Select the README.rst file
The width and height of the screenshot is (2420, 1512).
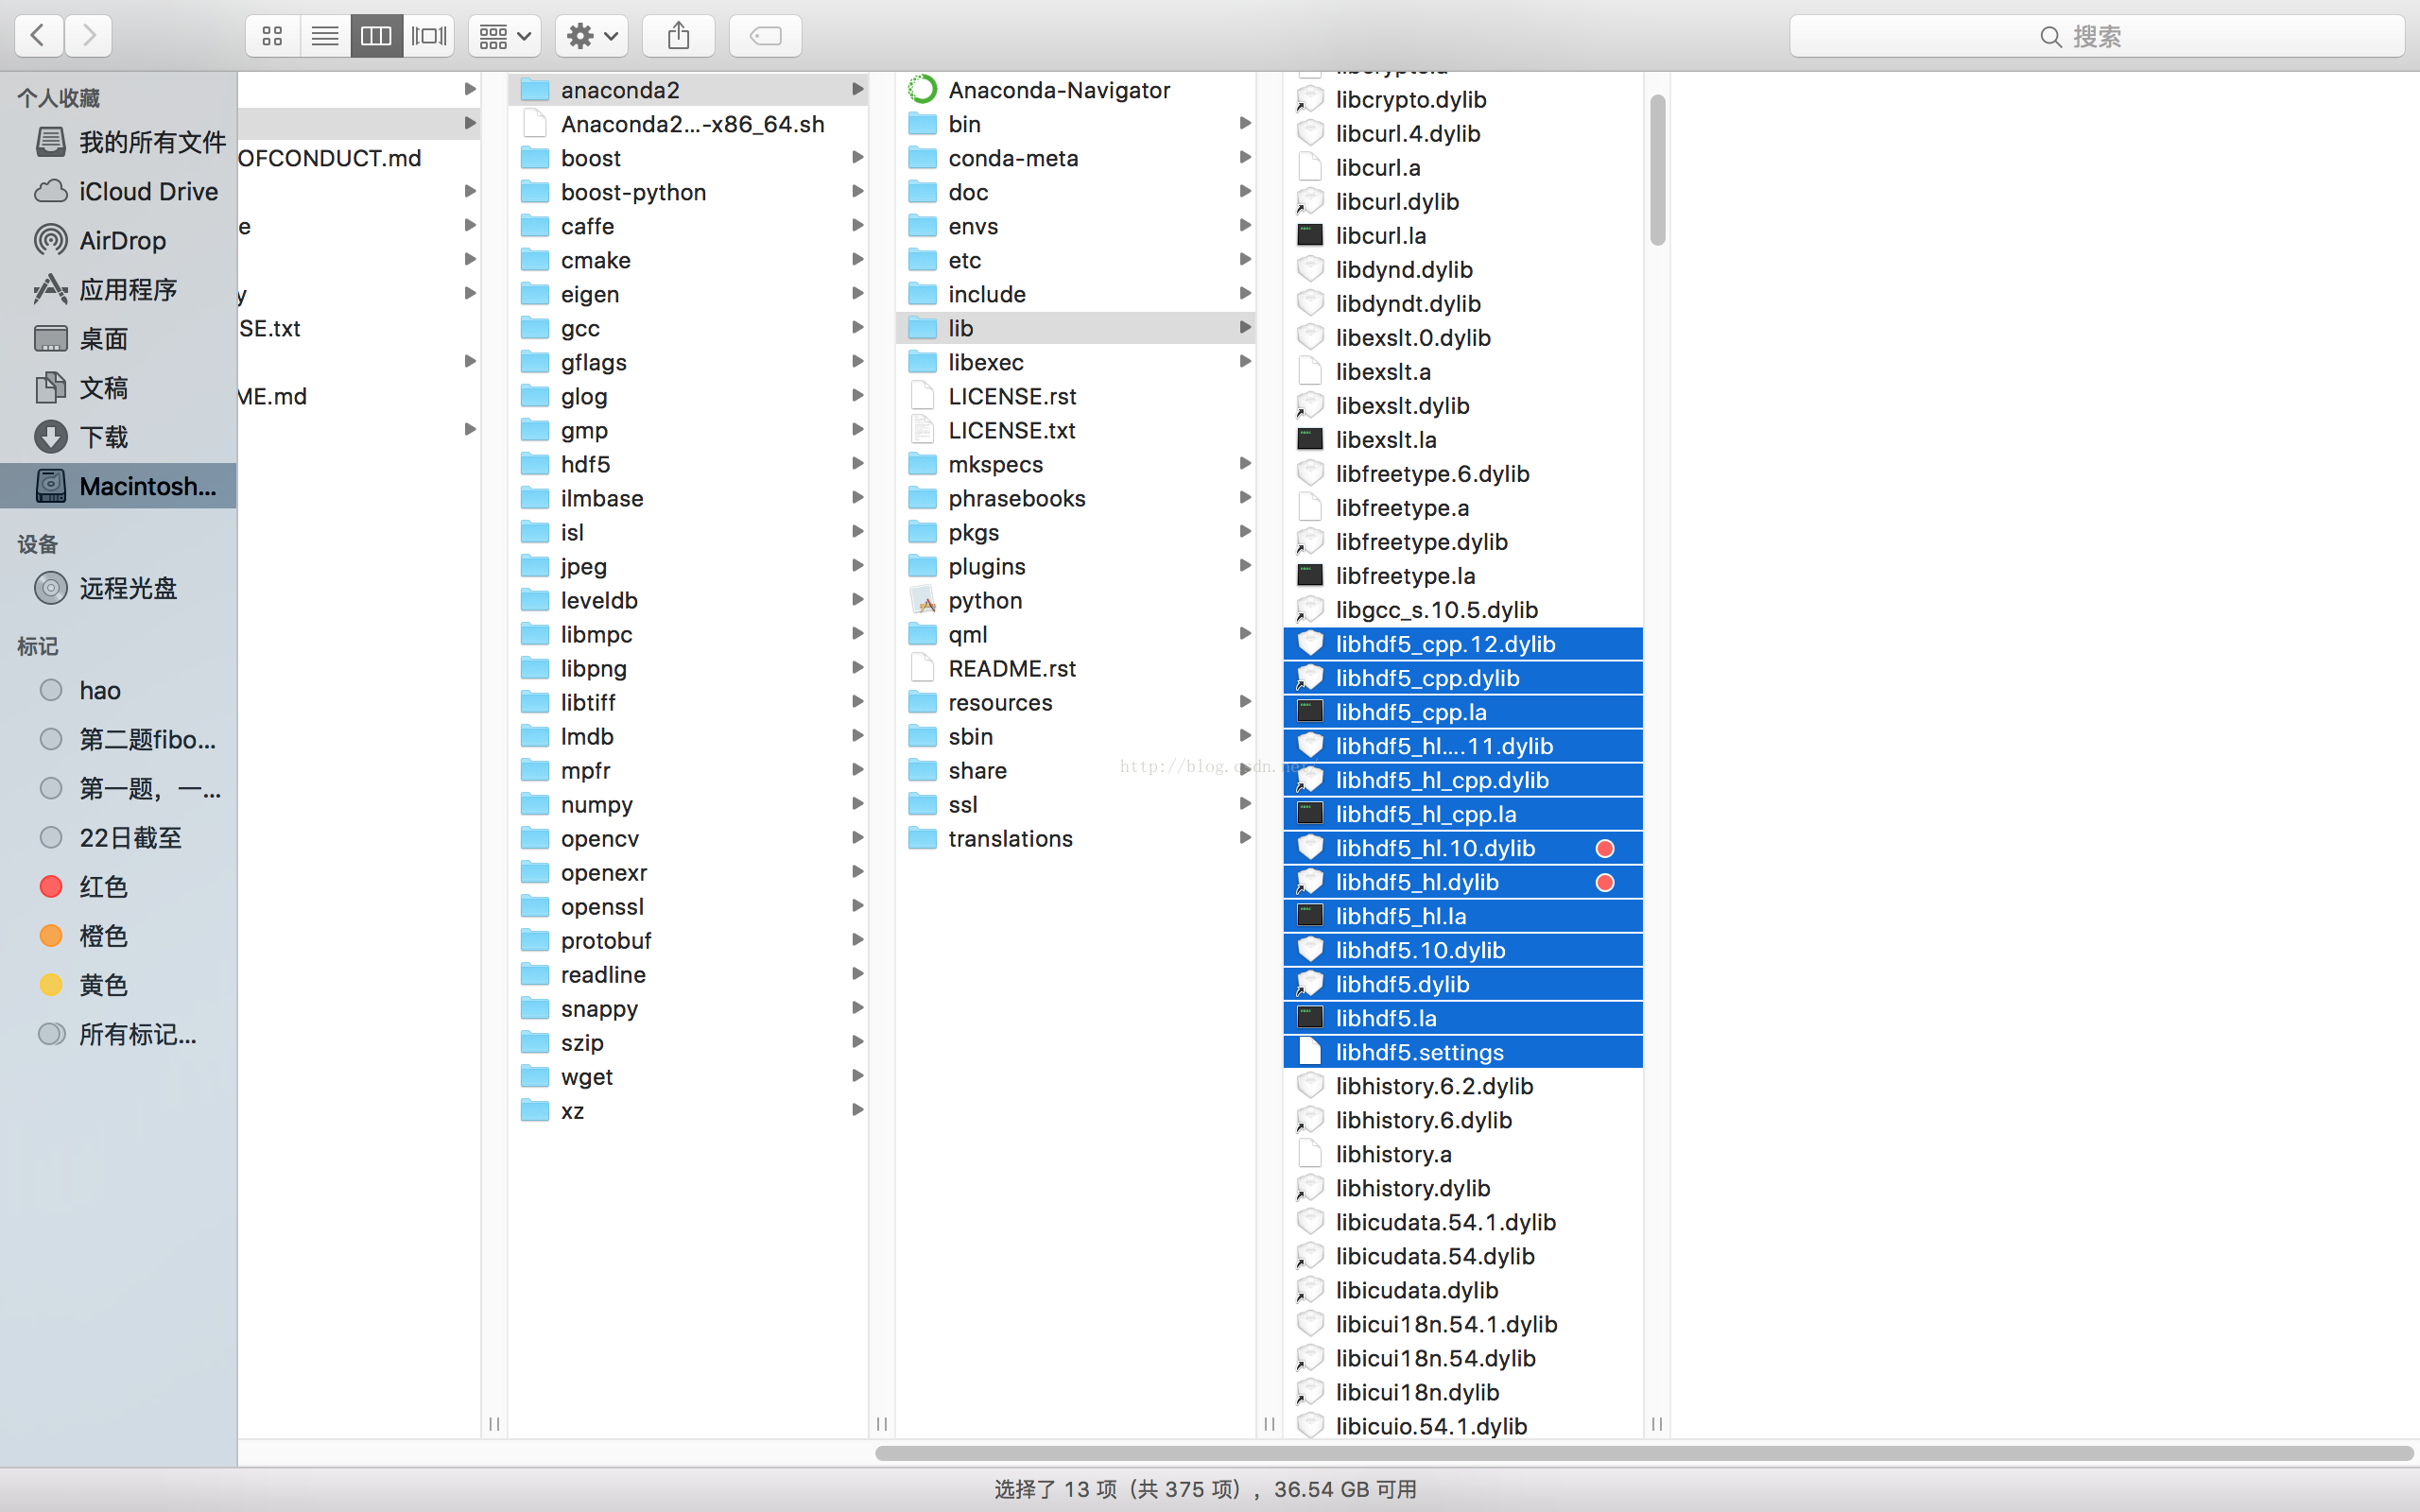(x=1075, y=668)
